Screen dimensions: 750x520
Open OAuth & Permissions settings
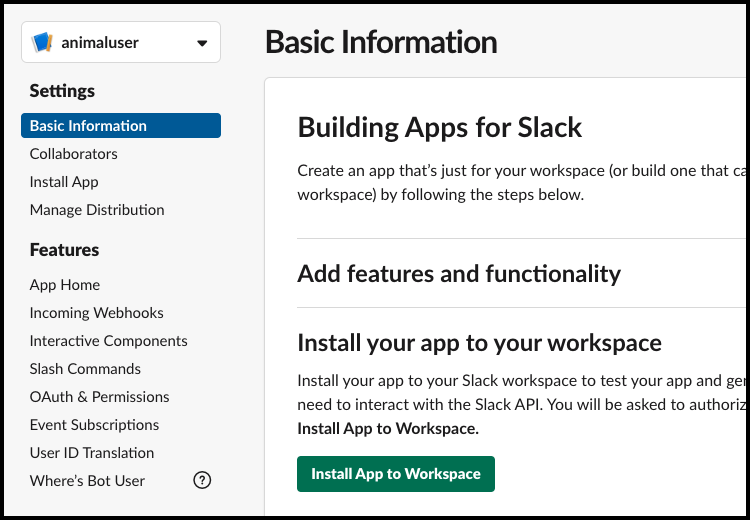click(99, 397)
